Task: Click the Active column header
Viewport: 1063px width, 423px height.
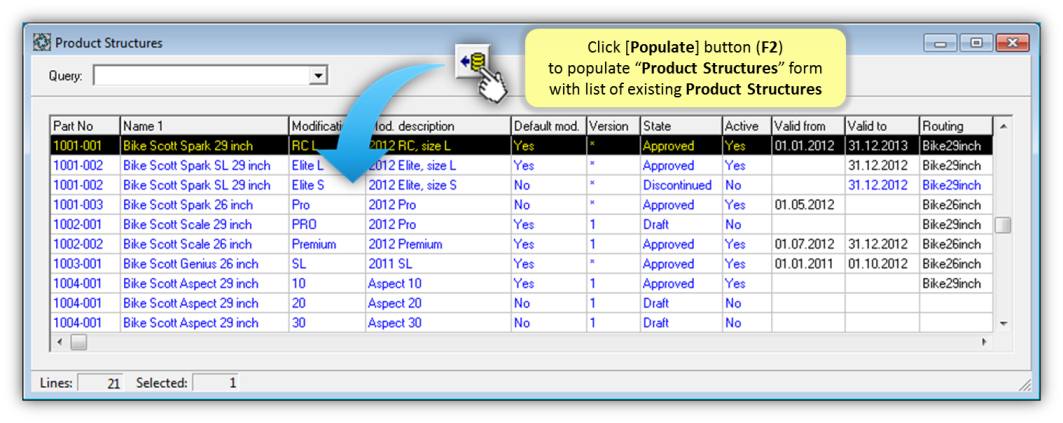Action: coord(747,126)
